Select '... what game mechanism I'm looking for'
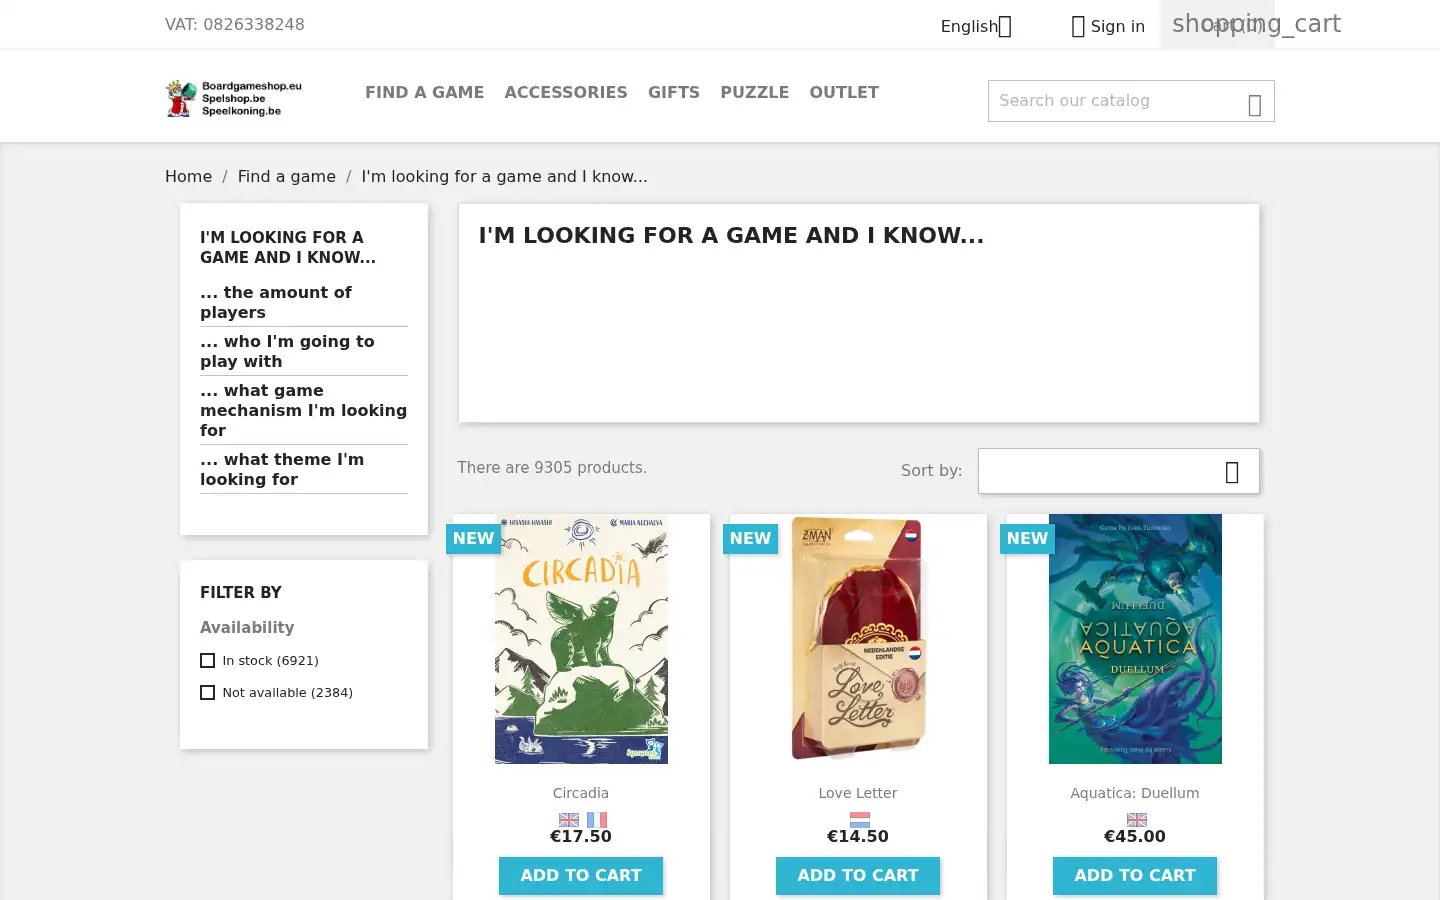This screenshot has width=1440, height=900. click(304, 410)
